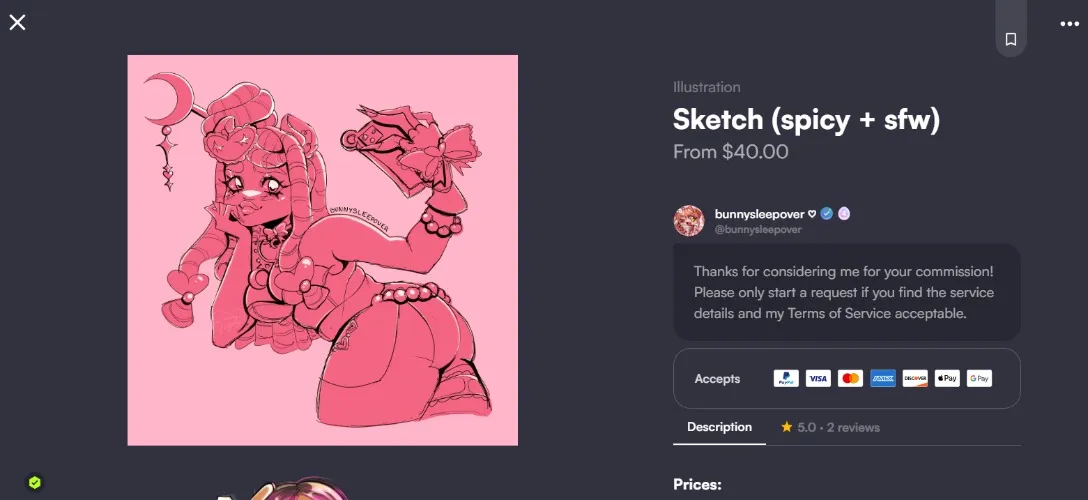This screenshot has width=1088, height=500.
Task: Open the bunnysleepover artist name link
Action: pos(760,214)
